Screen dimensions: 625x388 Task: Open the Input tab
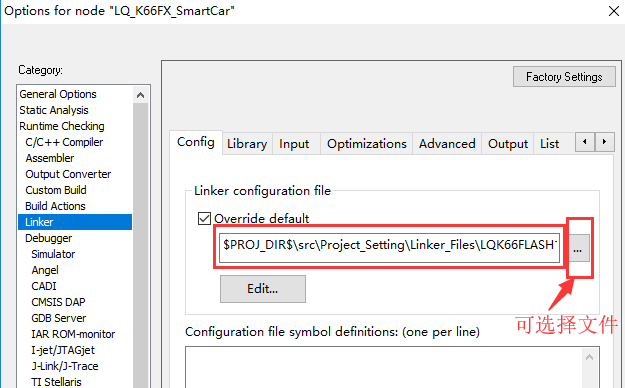(294, 144)
